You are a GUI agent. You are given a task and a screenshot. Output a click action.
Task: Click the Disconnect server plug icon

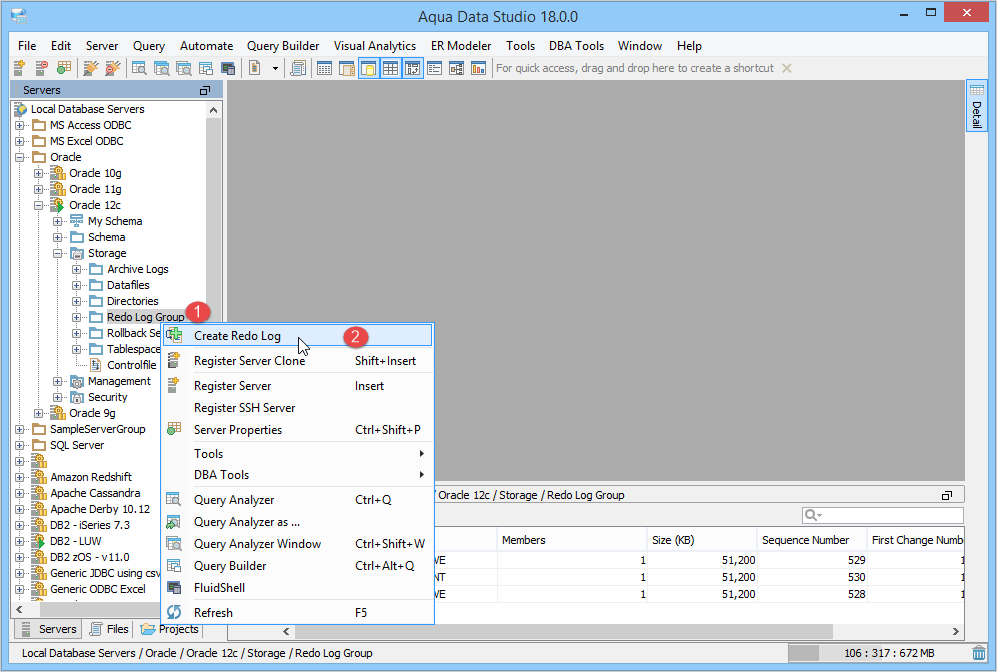pyautogui.click(x=113, y=68)
